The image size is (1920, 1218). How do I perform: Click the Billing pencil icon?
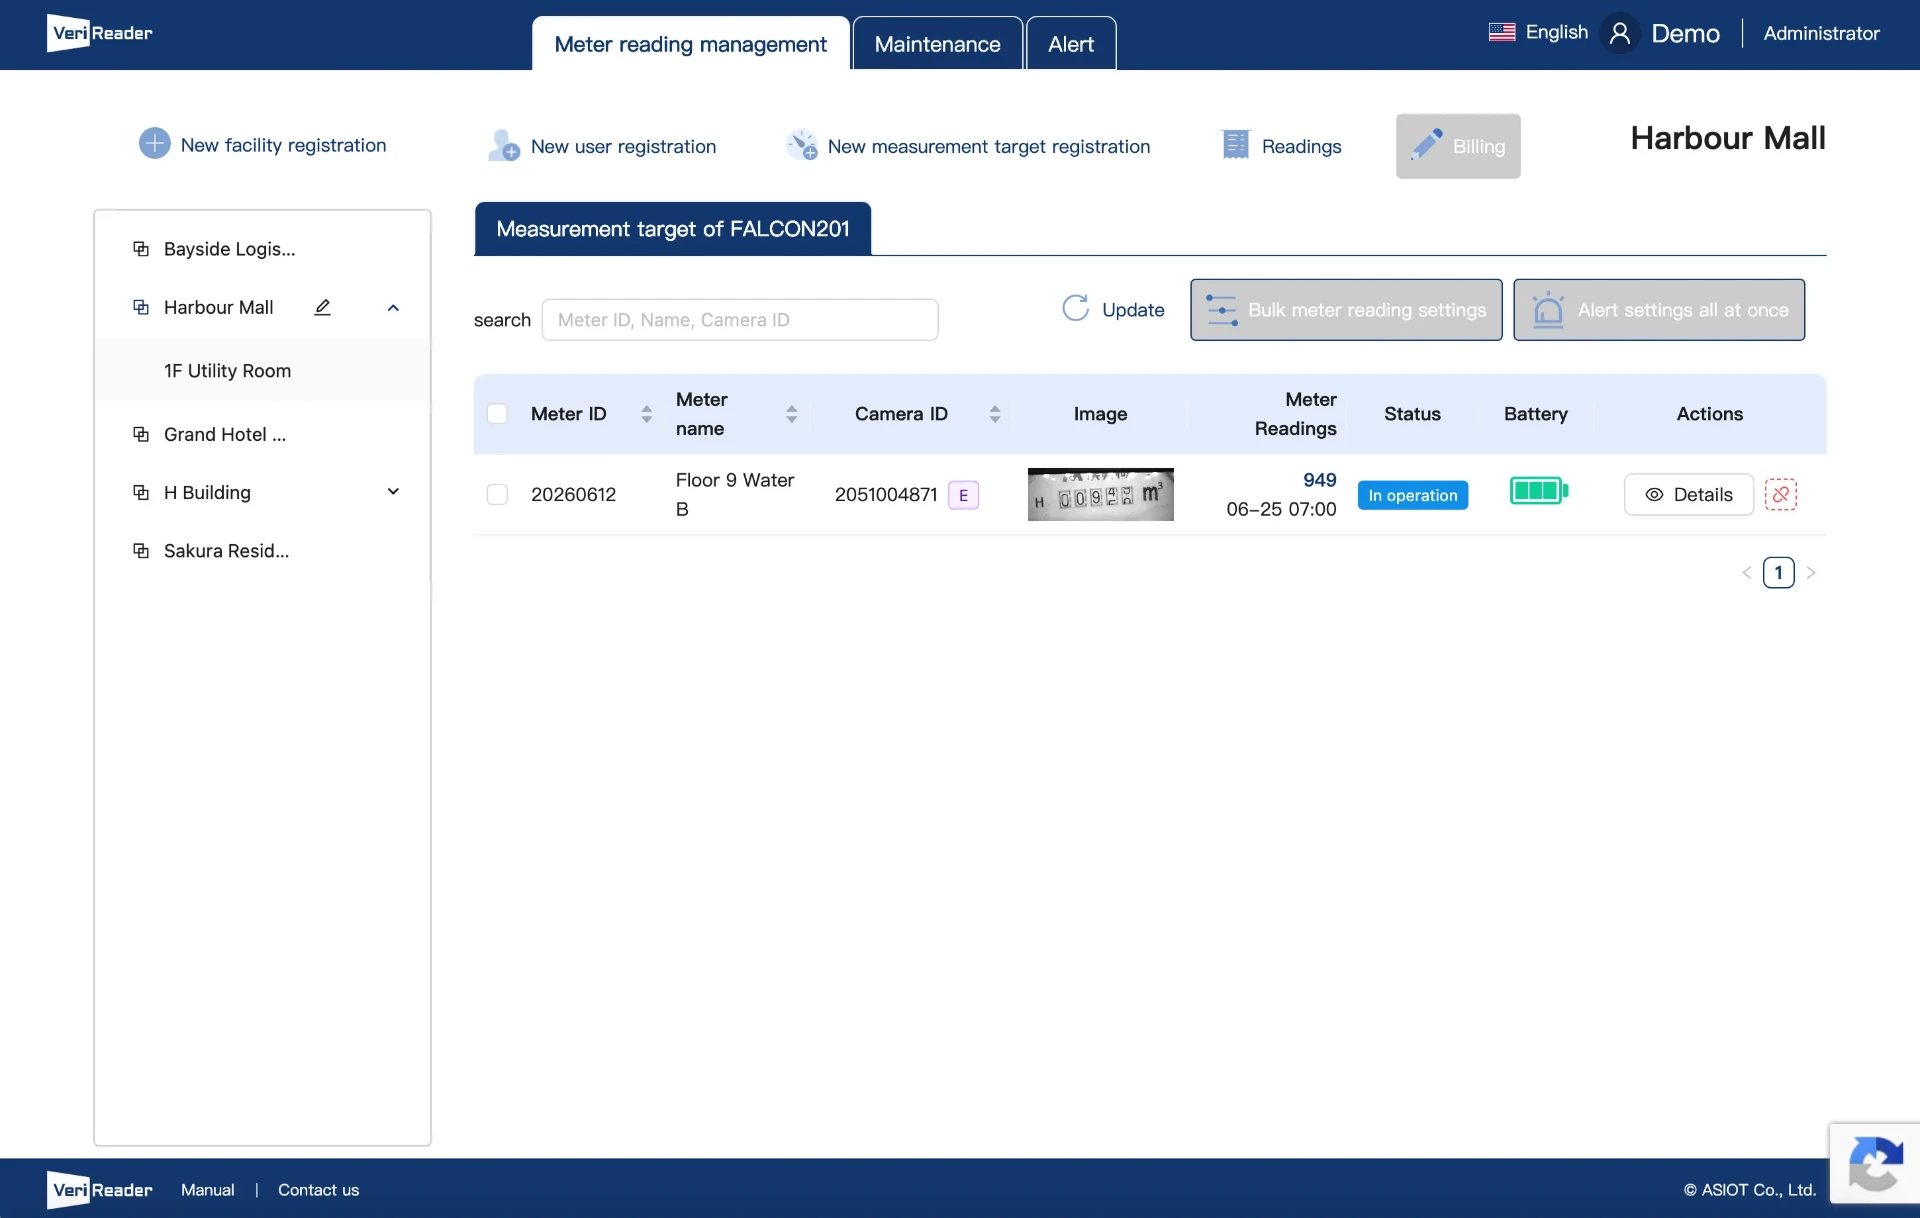[x=1426, y=144]
